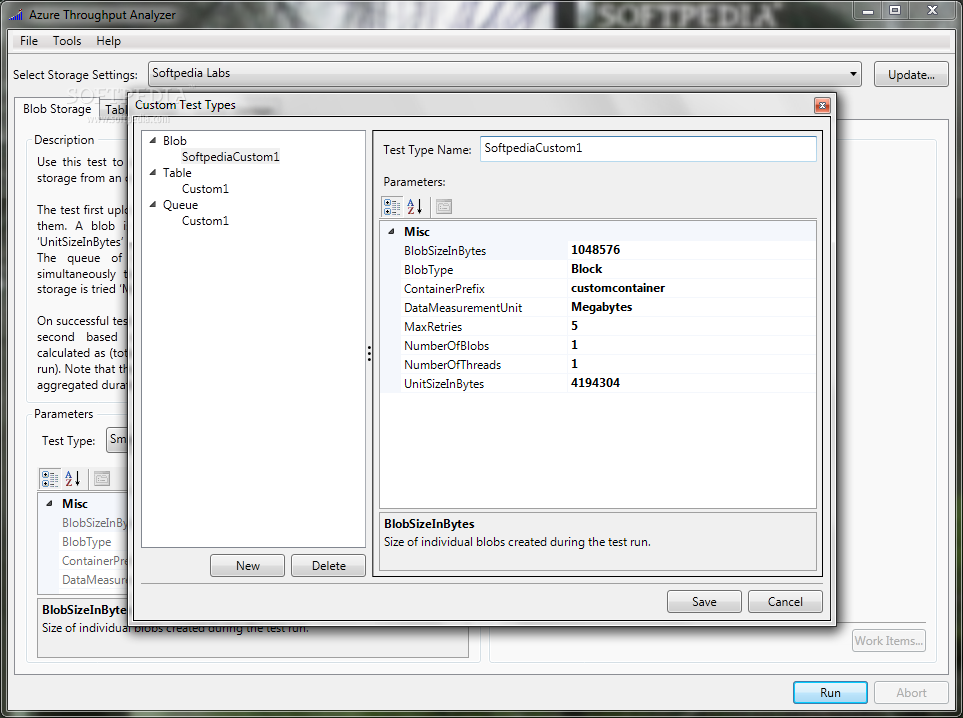Maximize the Azure Throughput Analyzer window
963x718 pixels.
click(895, 10)
